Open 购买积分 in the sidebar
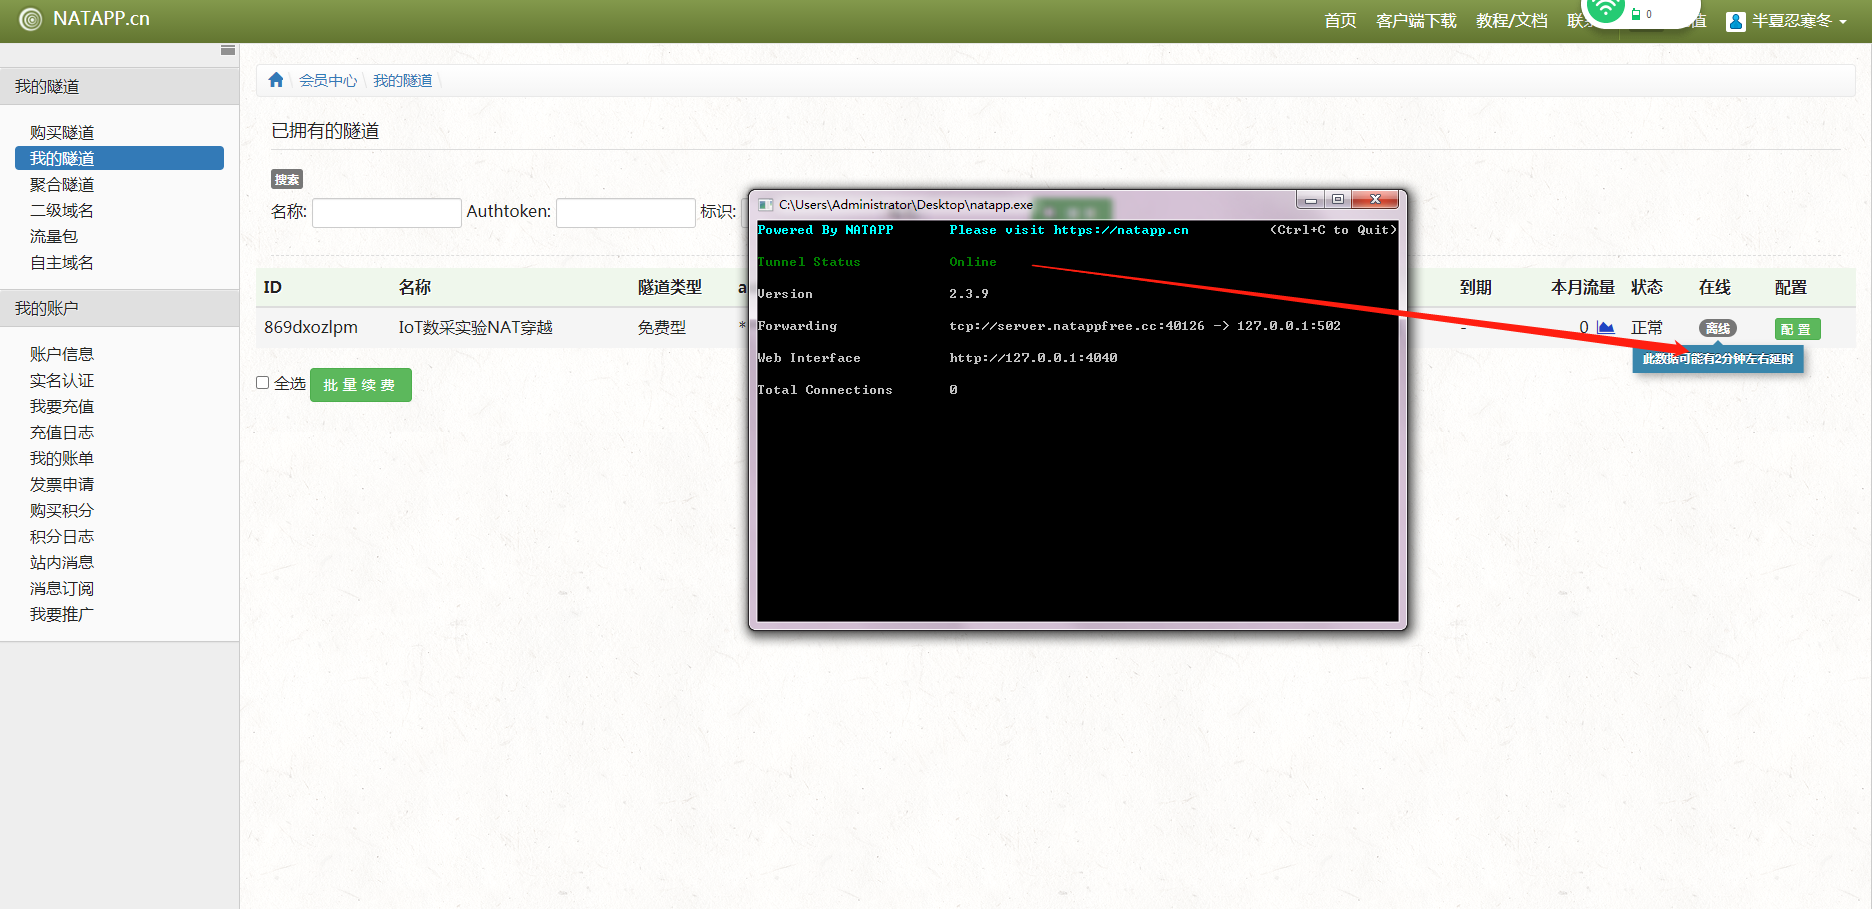1872x909 pixels. click(x=62, y=511)
